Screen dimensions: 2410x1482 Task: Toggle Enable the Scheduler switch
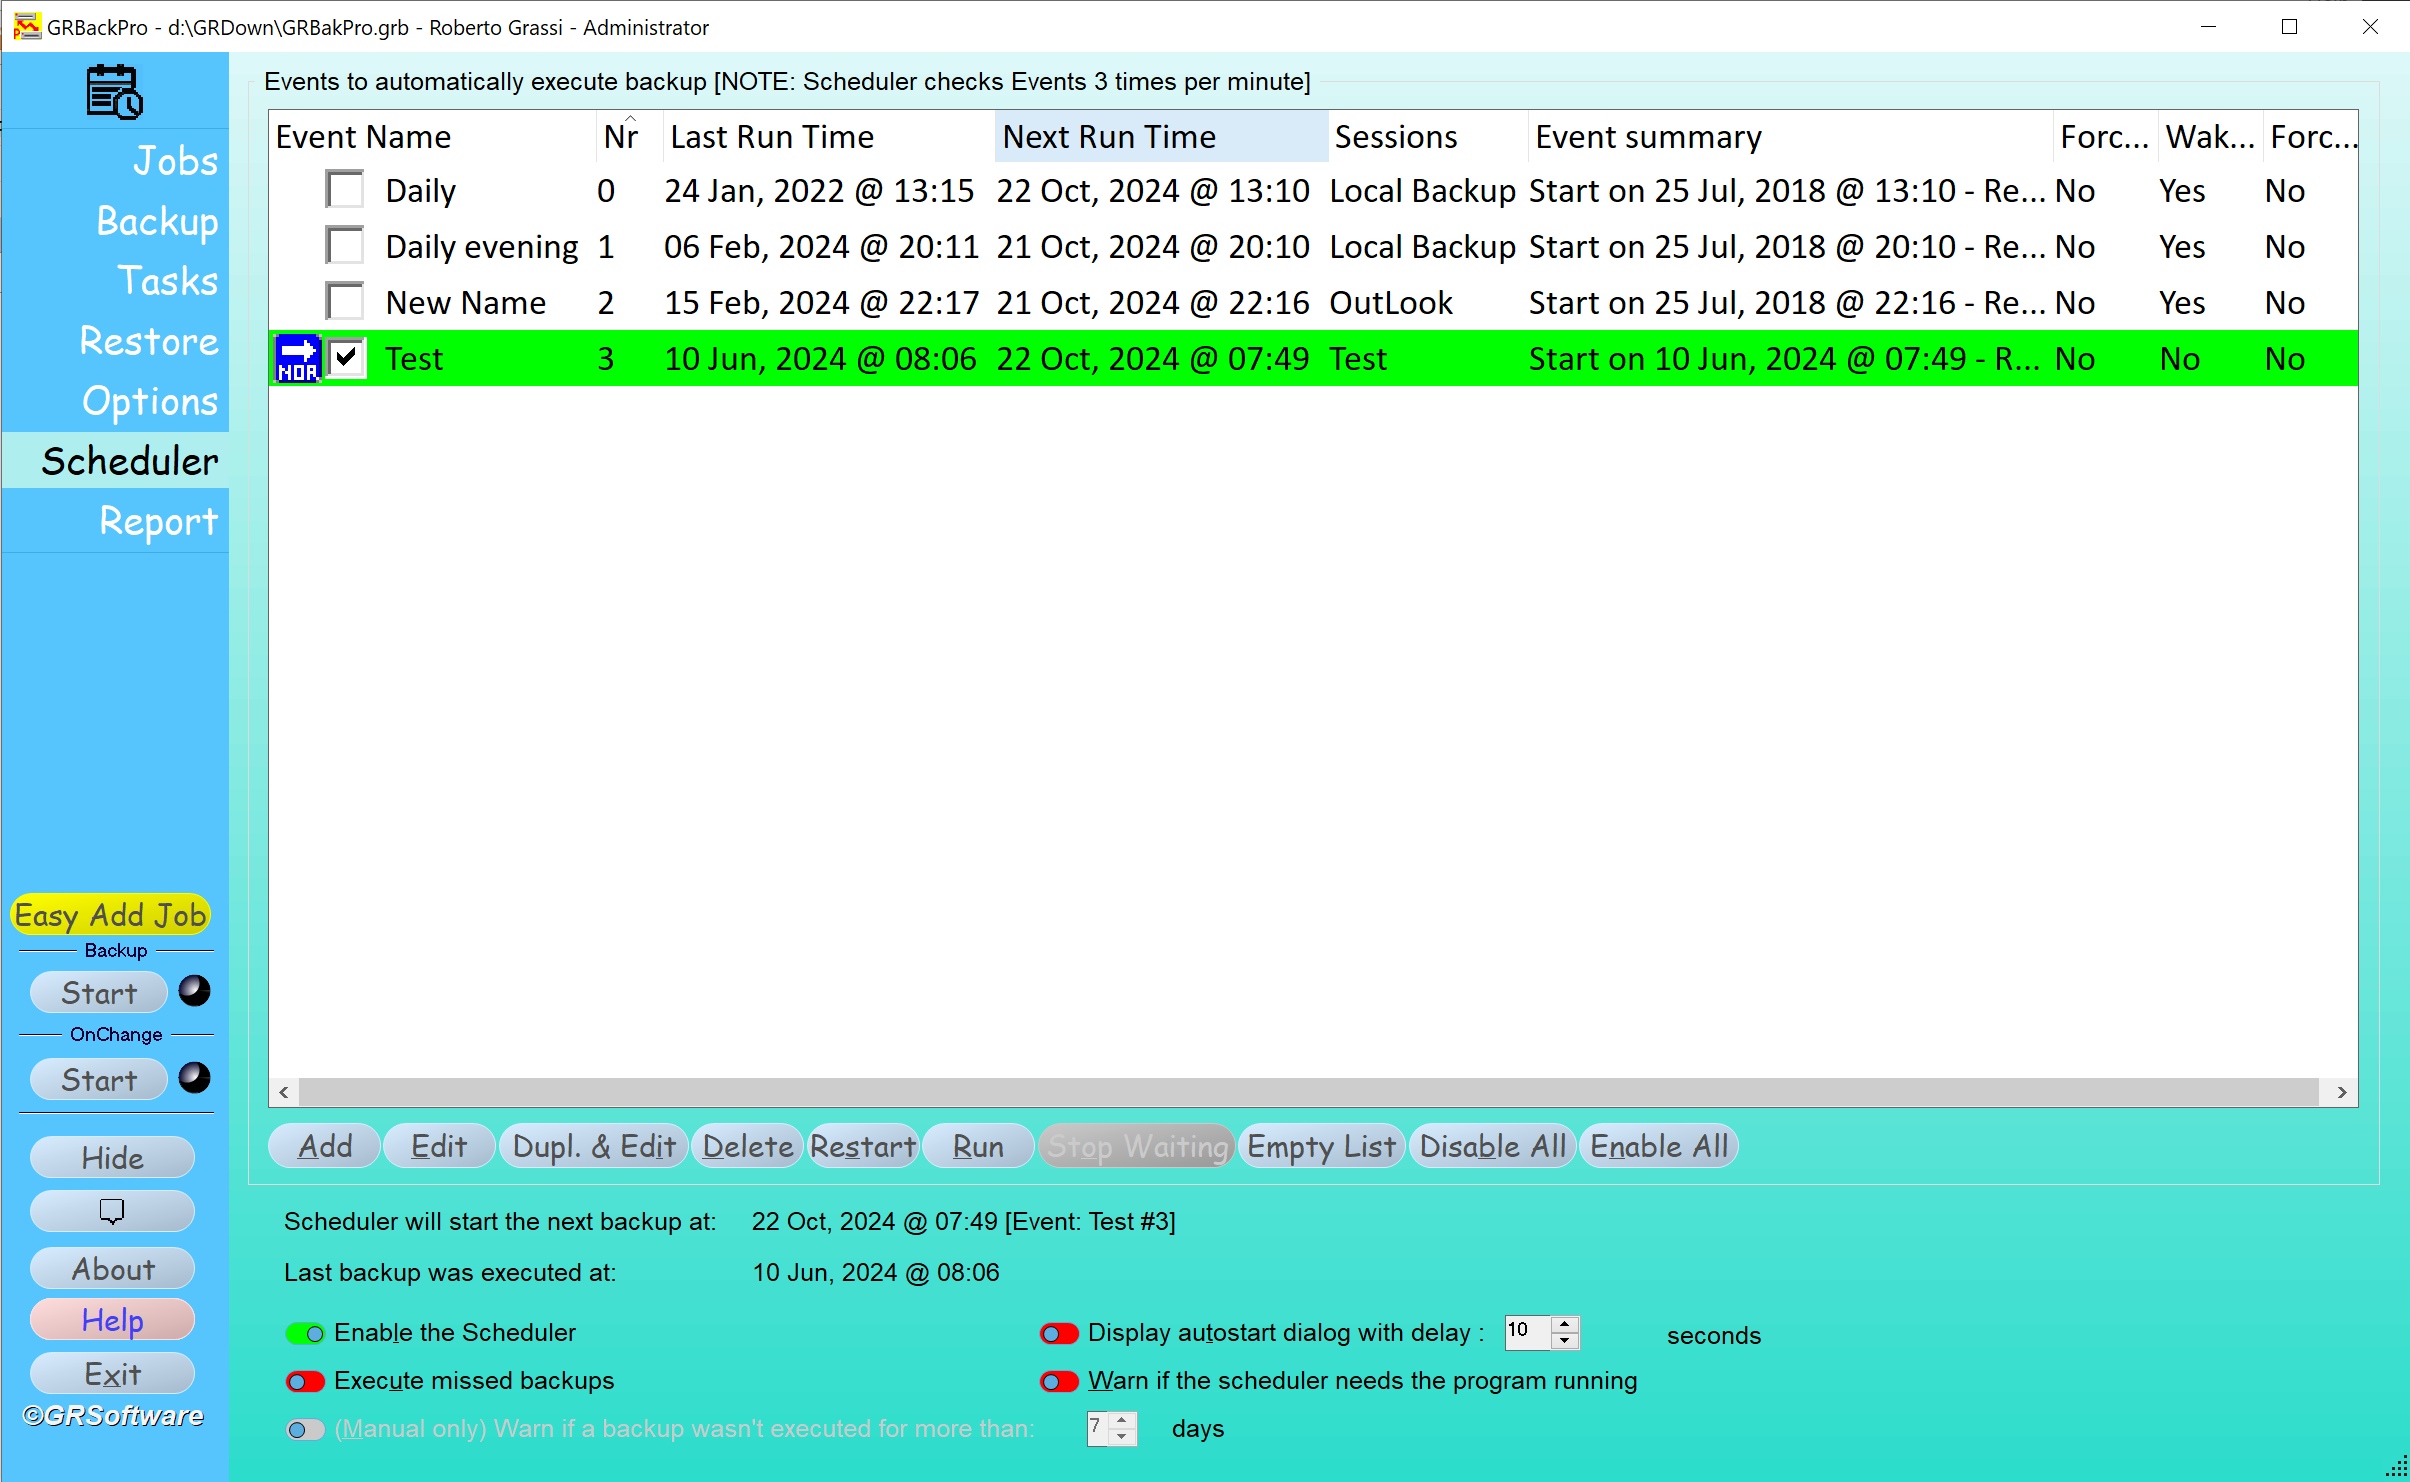[x=305, y=1333]
